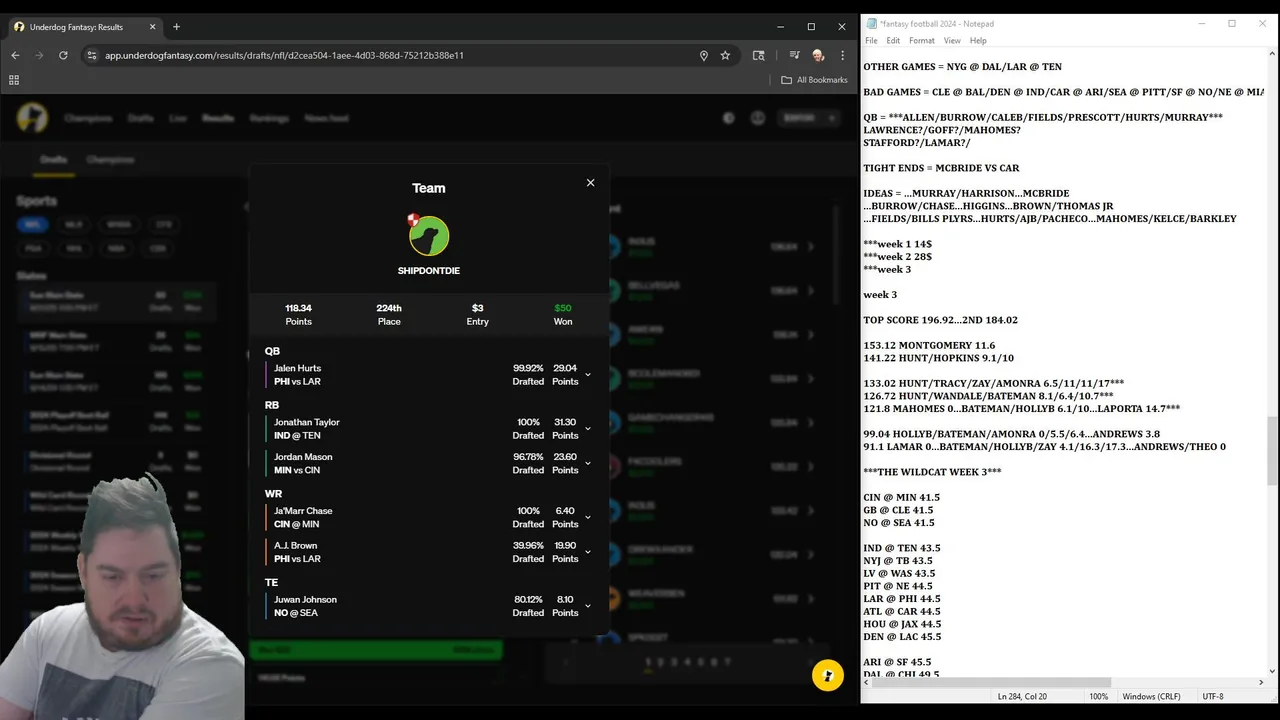1280x720 pixels.
Task: Click the 224th Place stat
Action: pyautogui.click(x=389, y=315)
